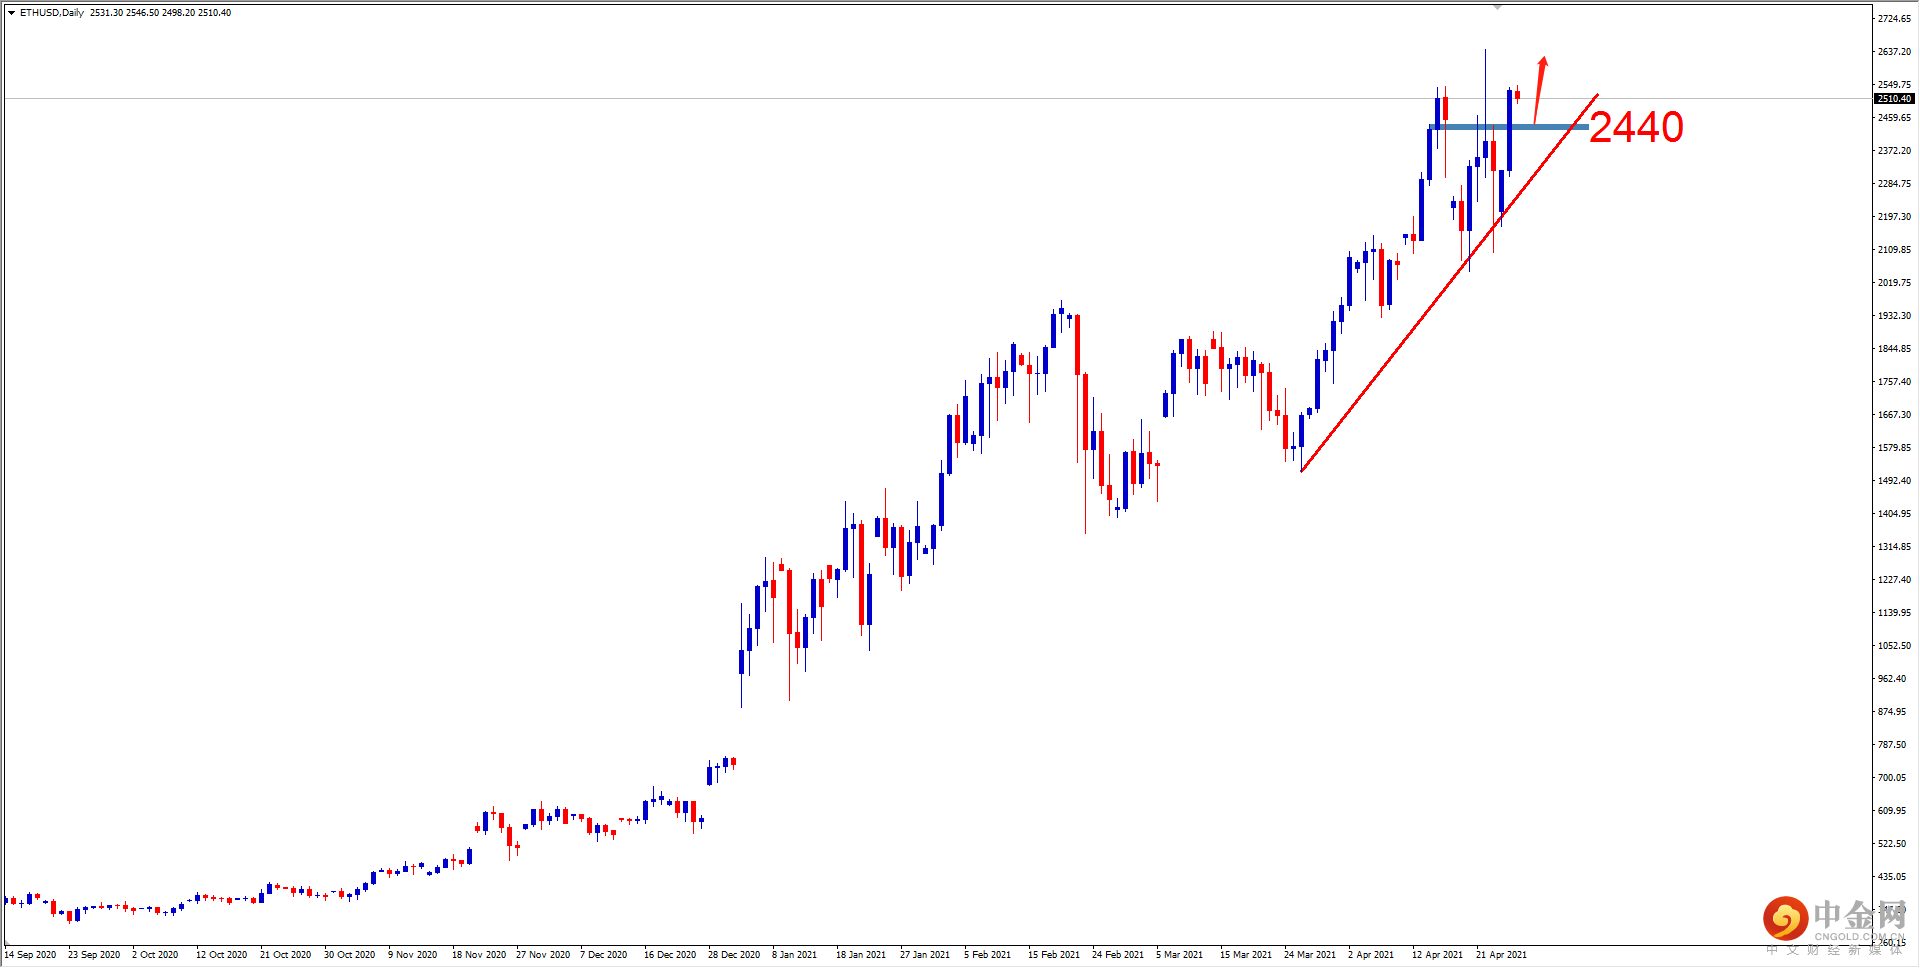Click the 8 Jan 2021 date label
This screenshot has height=968, width=1920.
point(794,955)
